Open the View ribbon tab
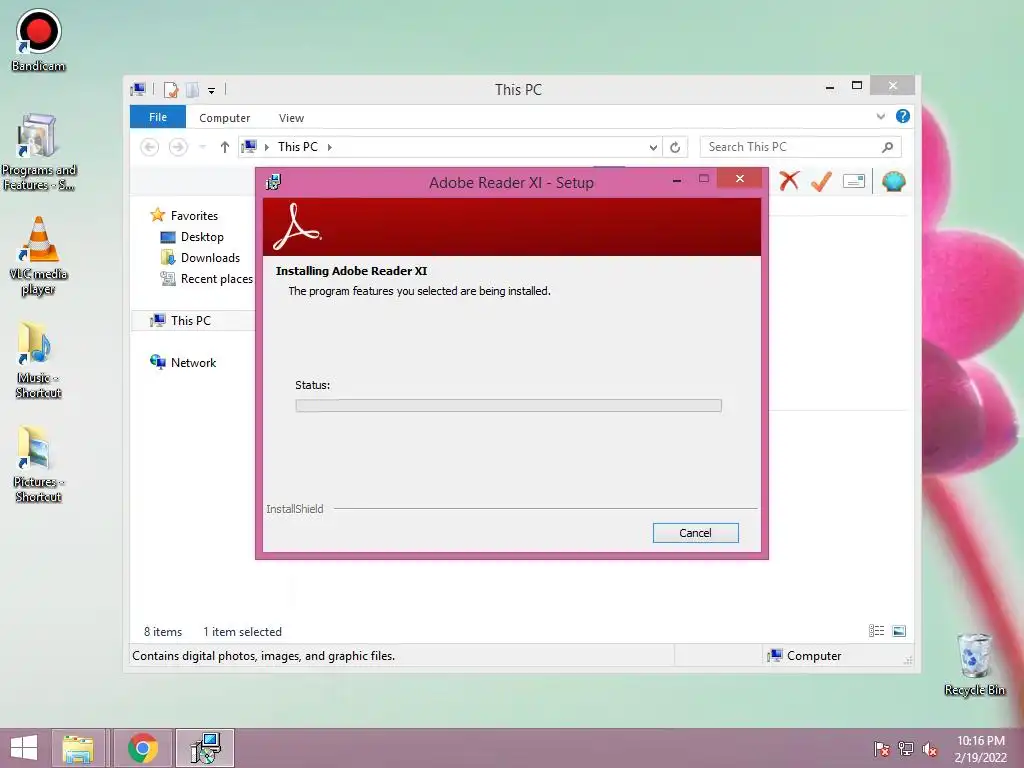This screenshot has width=1024, height=768. point(291,118)
